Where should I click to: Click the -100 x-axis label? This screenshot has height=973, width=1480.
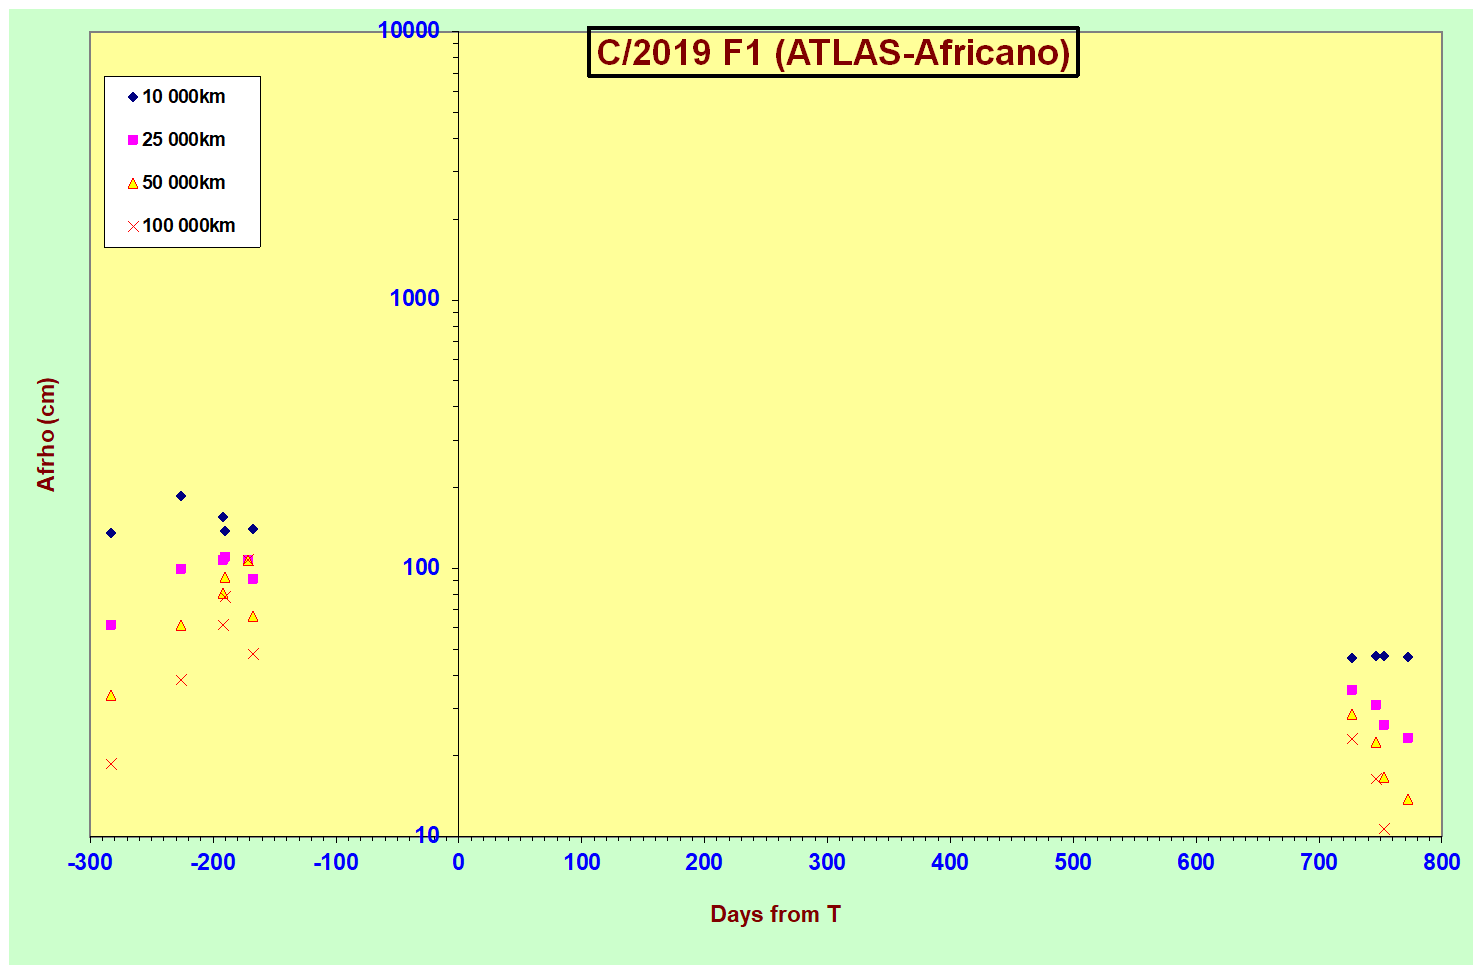336,863
